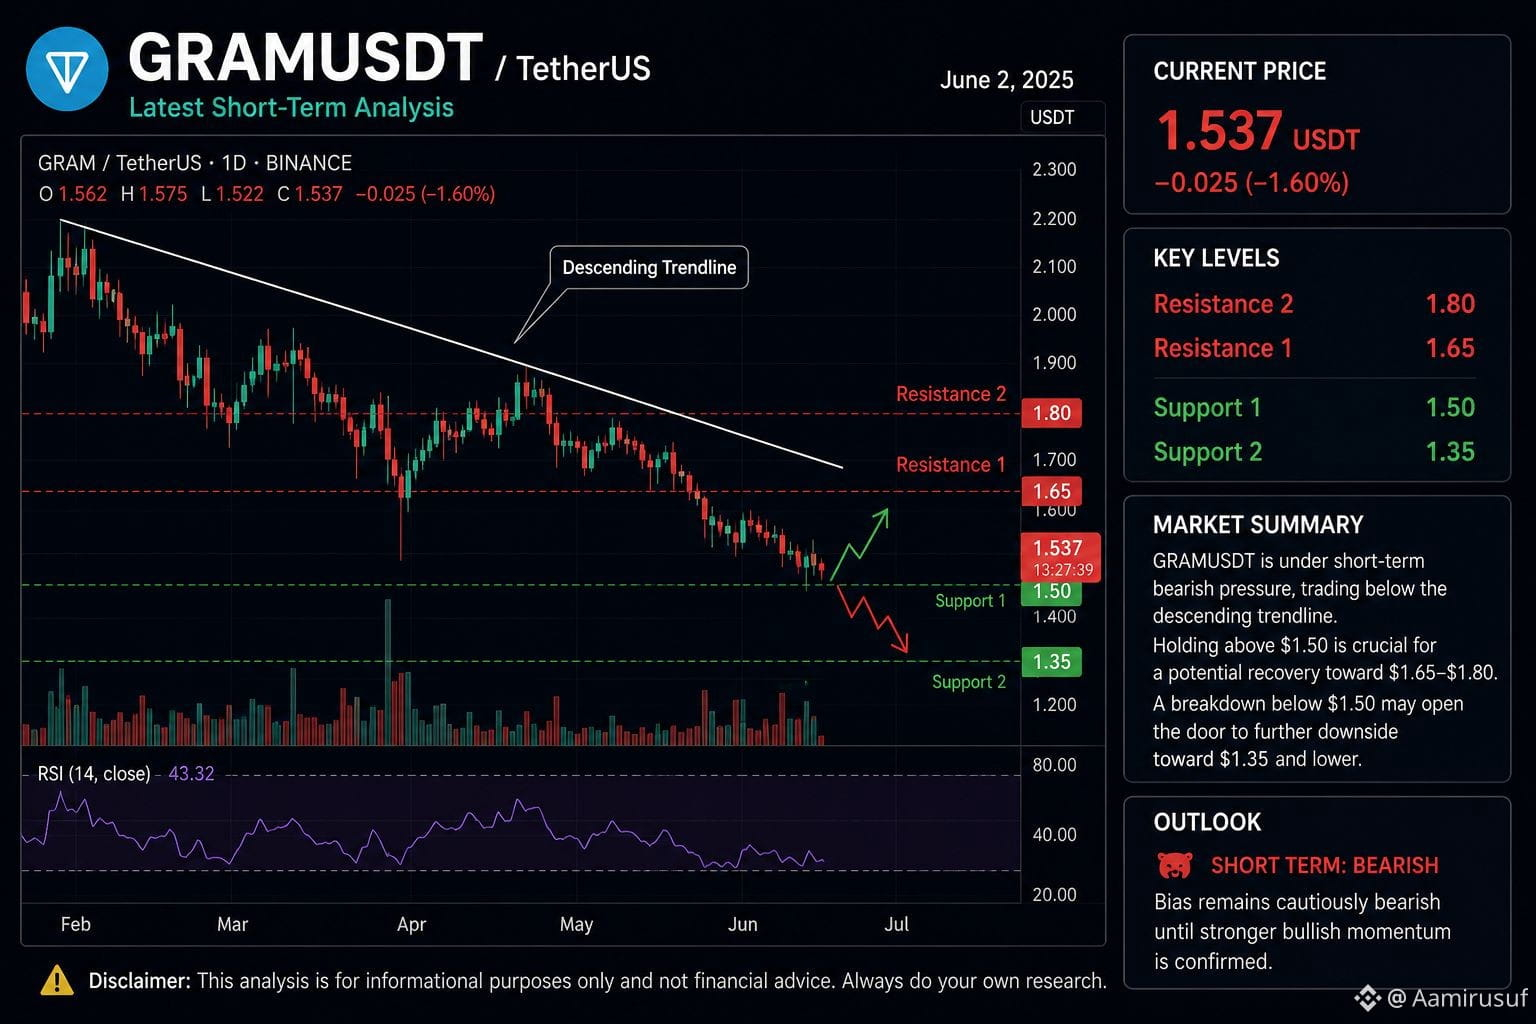Click the Latest Short-Term Analysis subtitle
Viewport: 1536px width, 1024px height.
pyautogui.click(x=291, y=108)
